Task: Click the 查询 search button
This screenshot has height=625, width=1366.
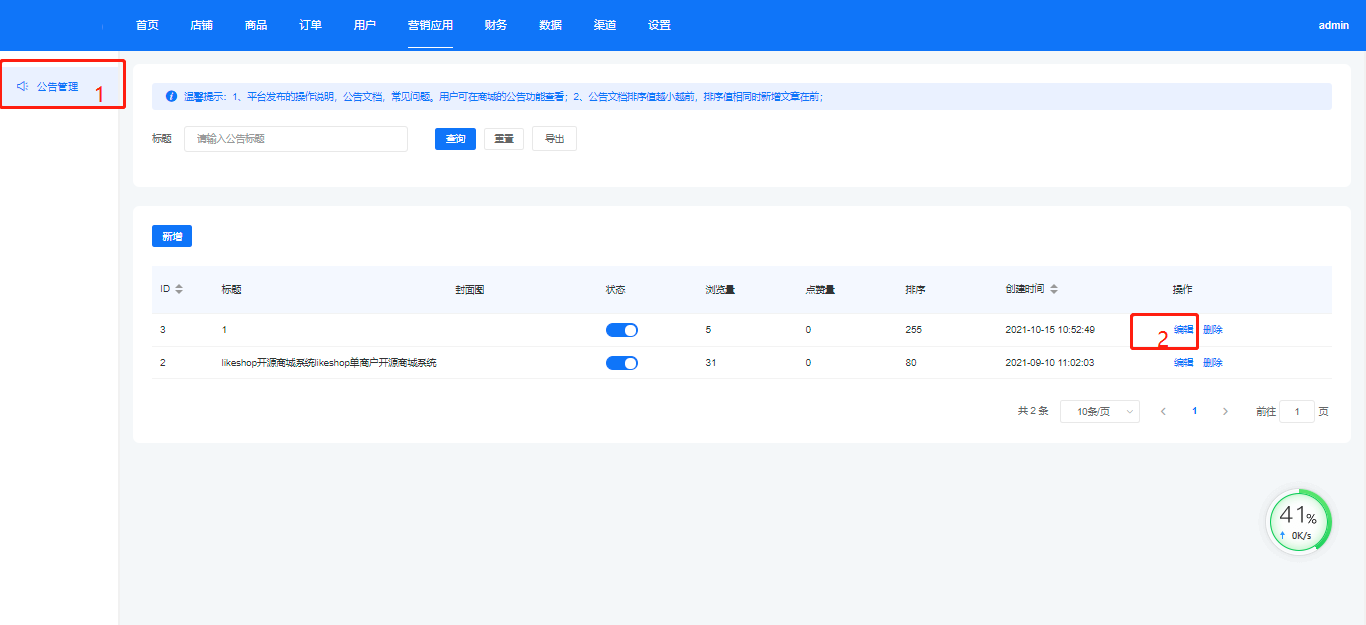Action: (455, 139)
